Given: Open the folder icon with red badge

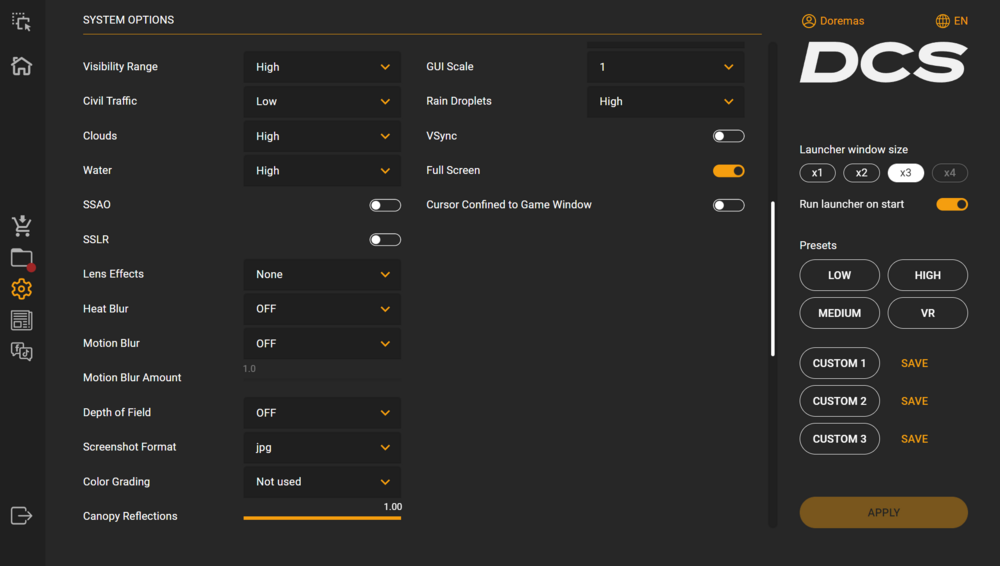Looking at the screenshot, I should point(21,258).
